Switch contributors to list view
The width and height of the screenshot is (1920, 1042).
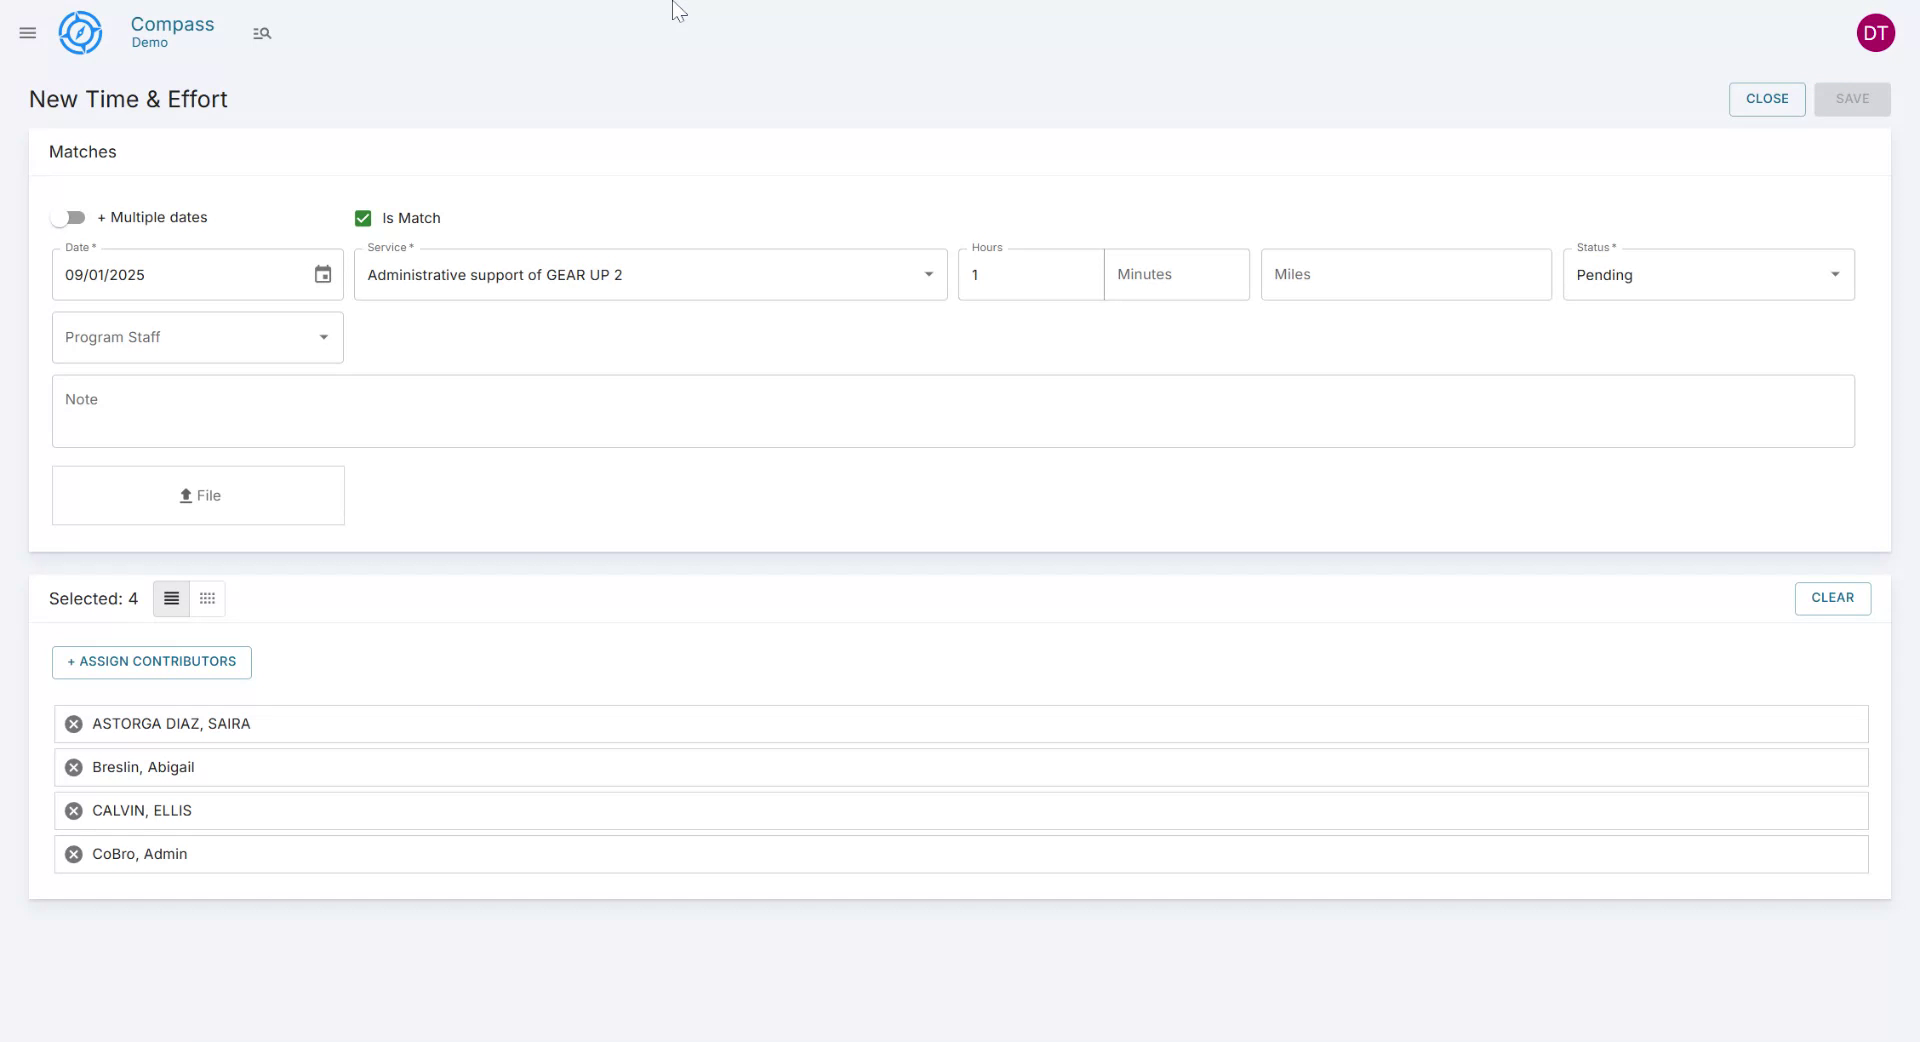[170, 598]
